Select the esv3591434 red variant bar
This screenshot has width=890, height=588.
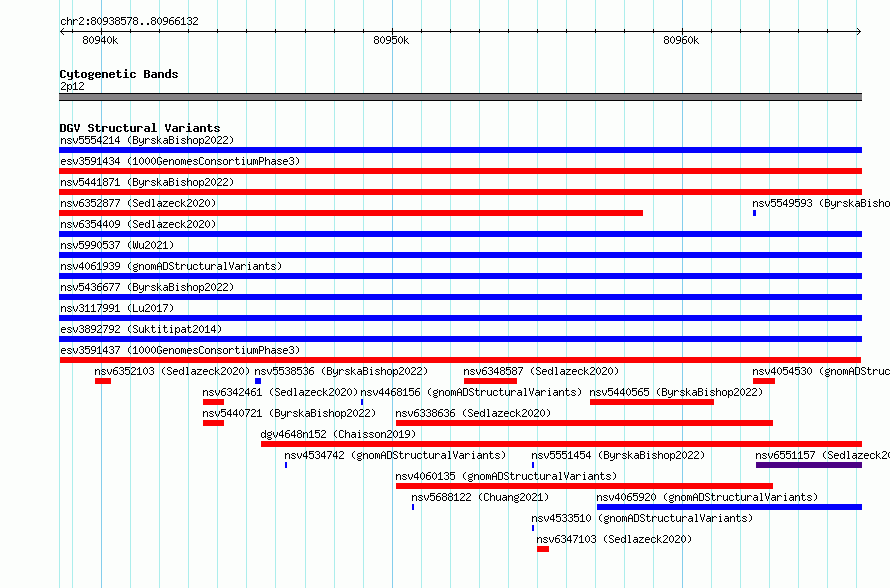[460, 171]
